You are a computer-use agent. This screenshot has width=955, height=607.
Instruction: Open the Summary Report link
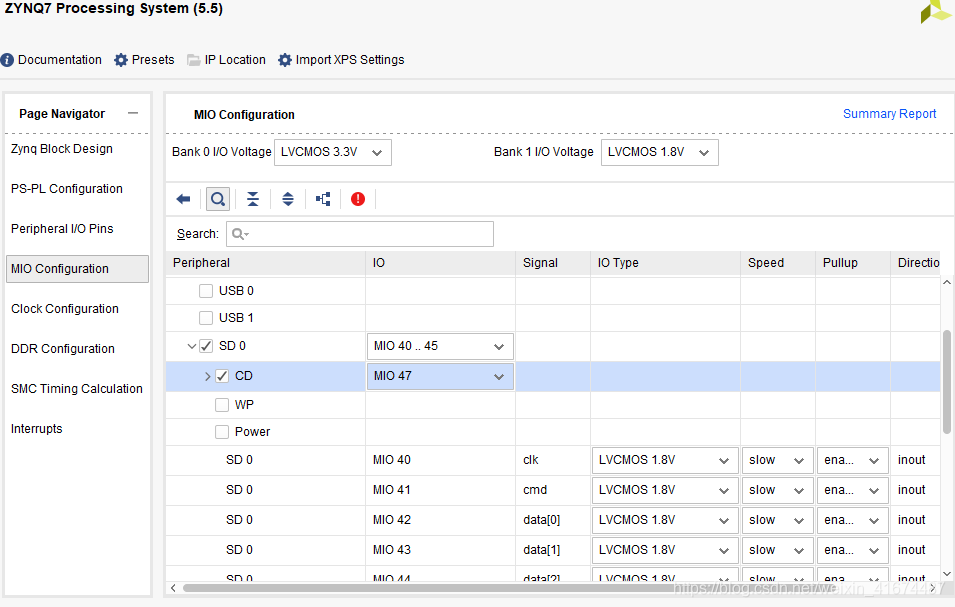click(x=889, y=114)
